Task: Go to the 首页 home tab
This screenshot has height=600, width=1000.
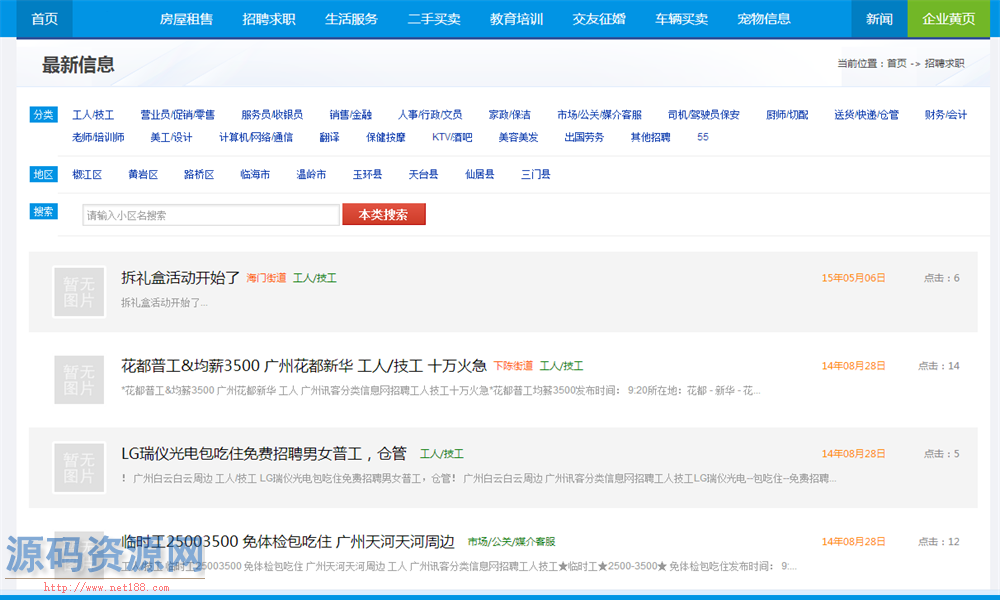Action: (45, 19)
